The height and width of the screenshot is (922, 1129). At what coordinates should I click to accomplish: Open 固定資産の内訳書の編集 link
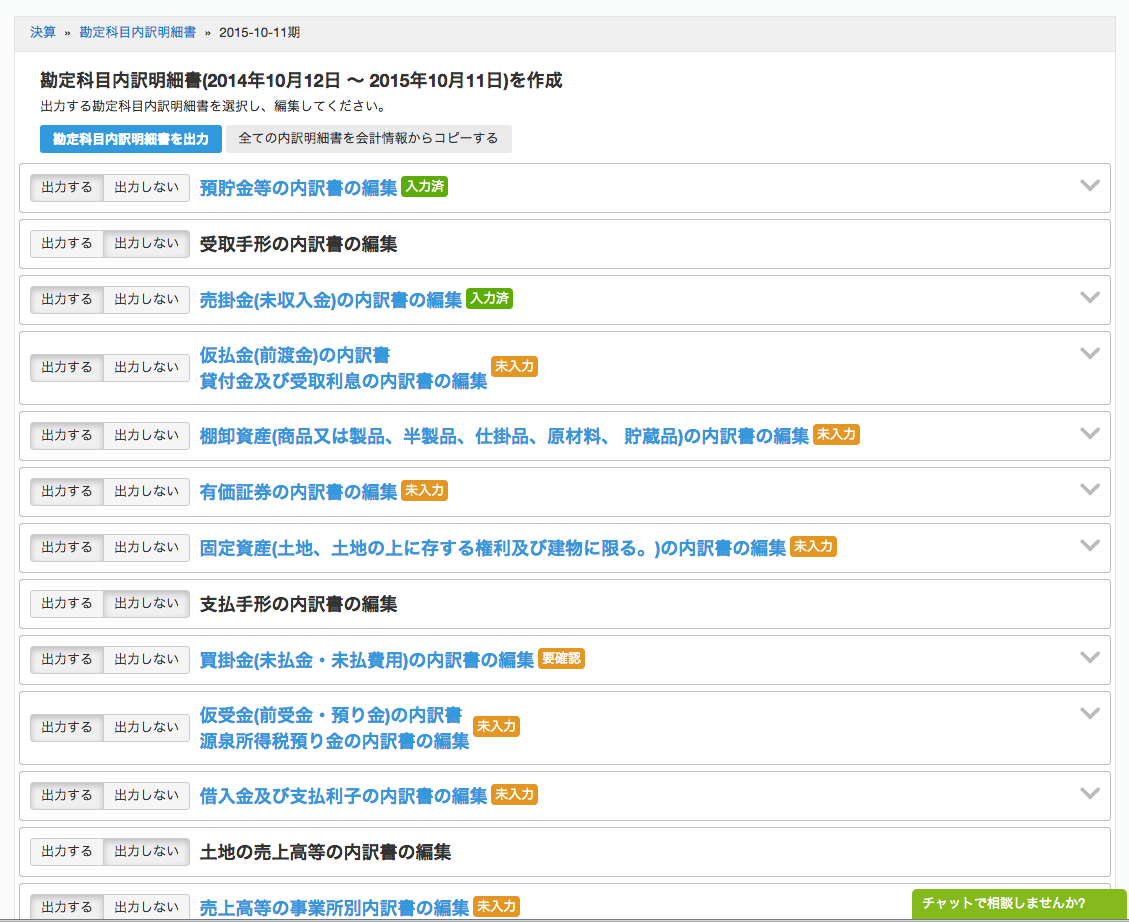coord(493,548)
